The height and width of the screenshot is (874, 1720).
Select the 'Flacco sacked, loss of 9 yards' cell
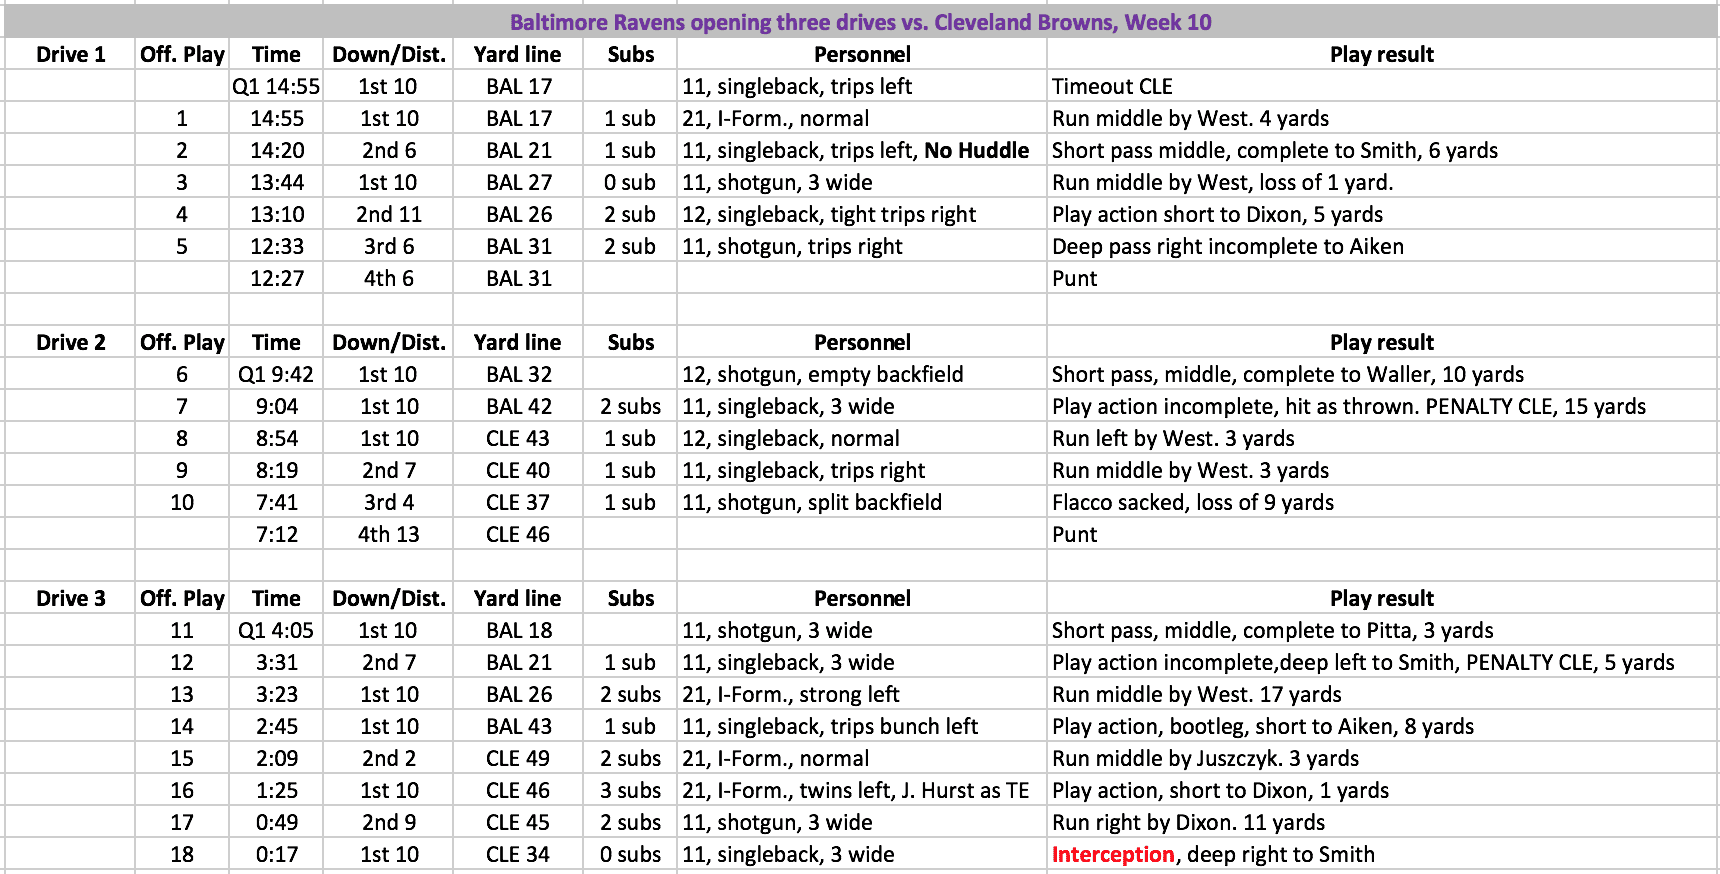[1382, 502]
